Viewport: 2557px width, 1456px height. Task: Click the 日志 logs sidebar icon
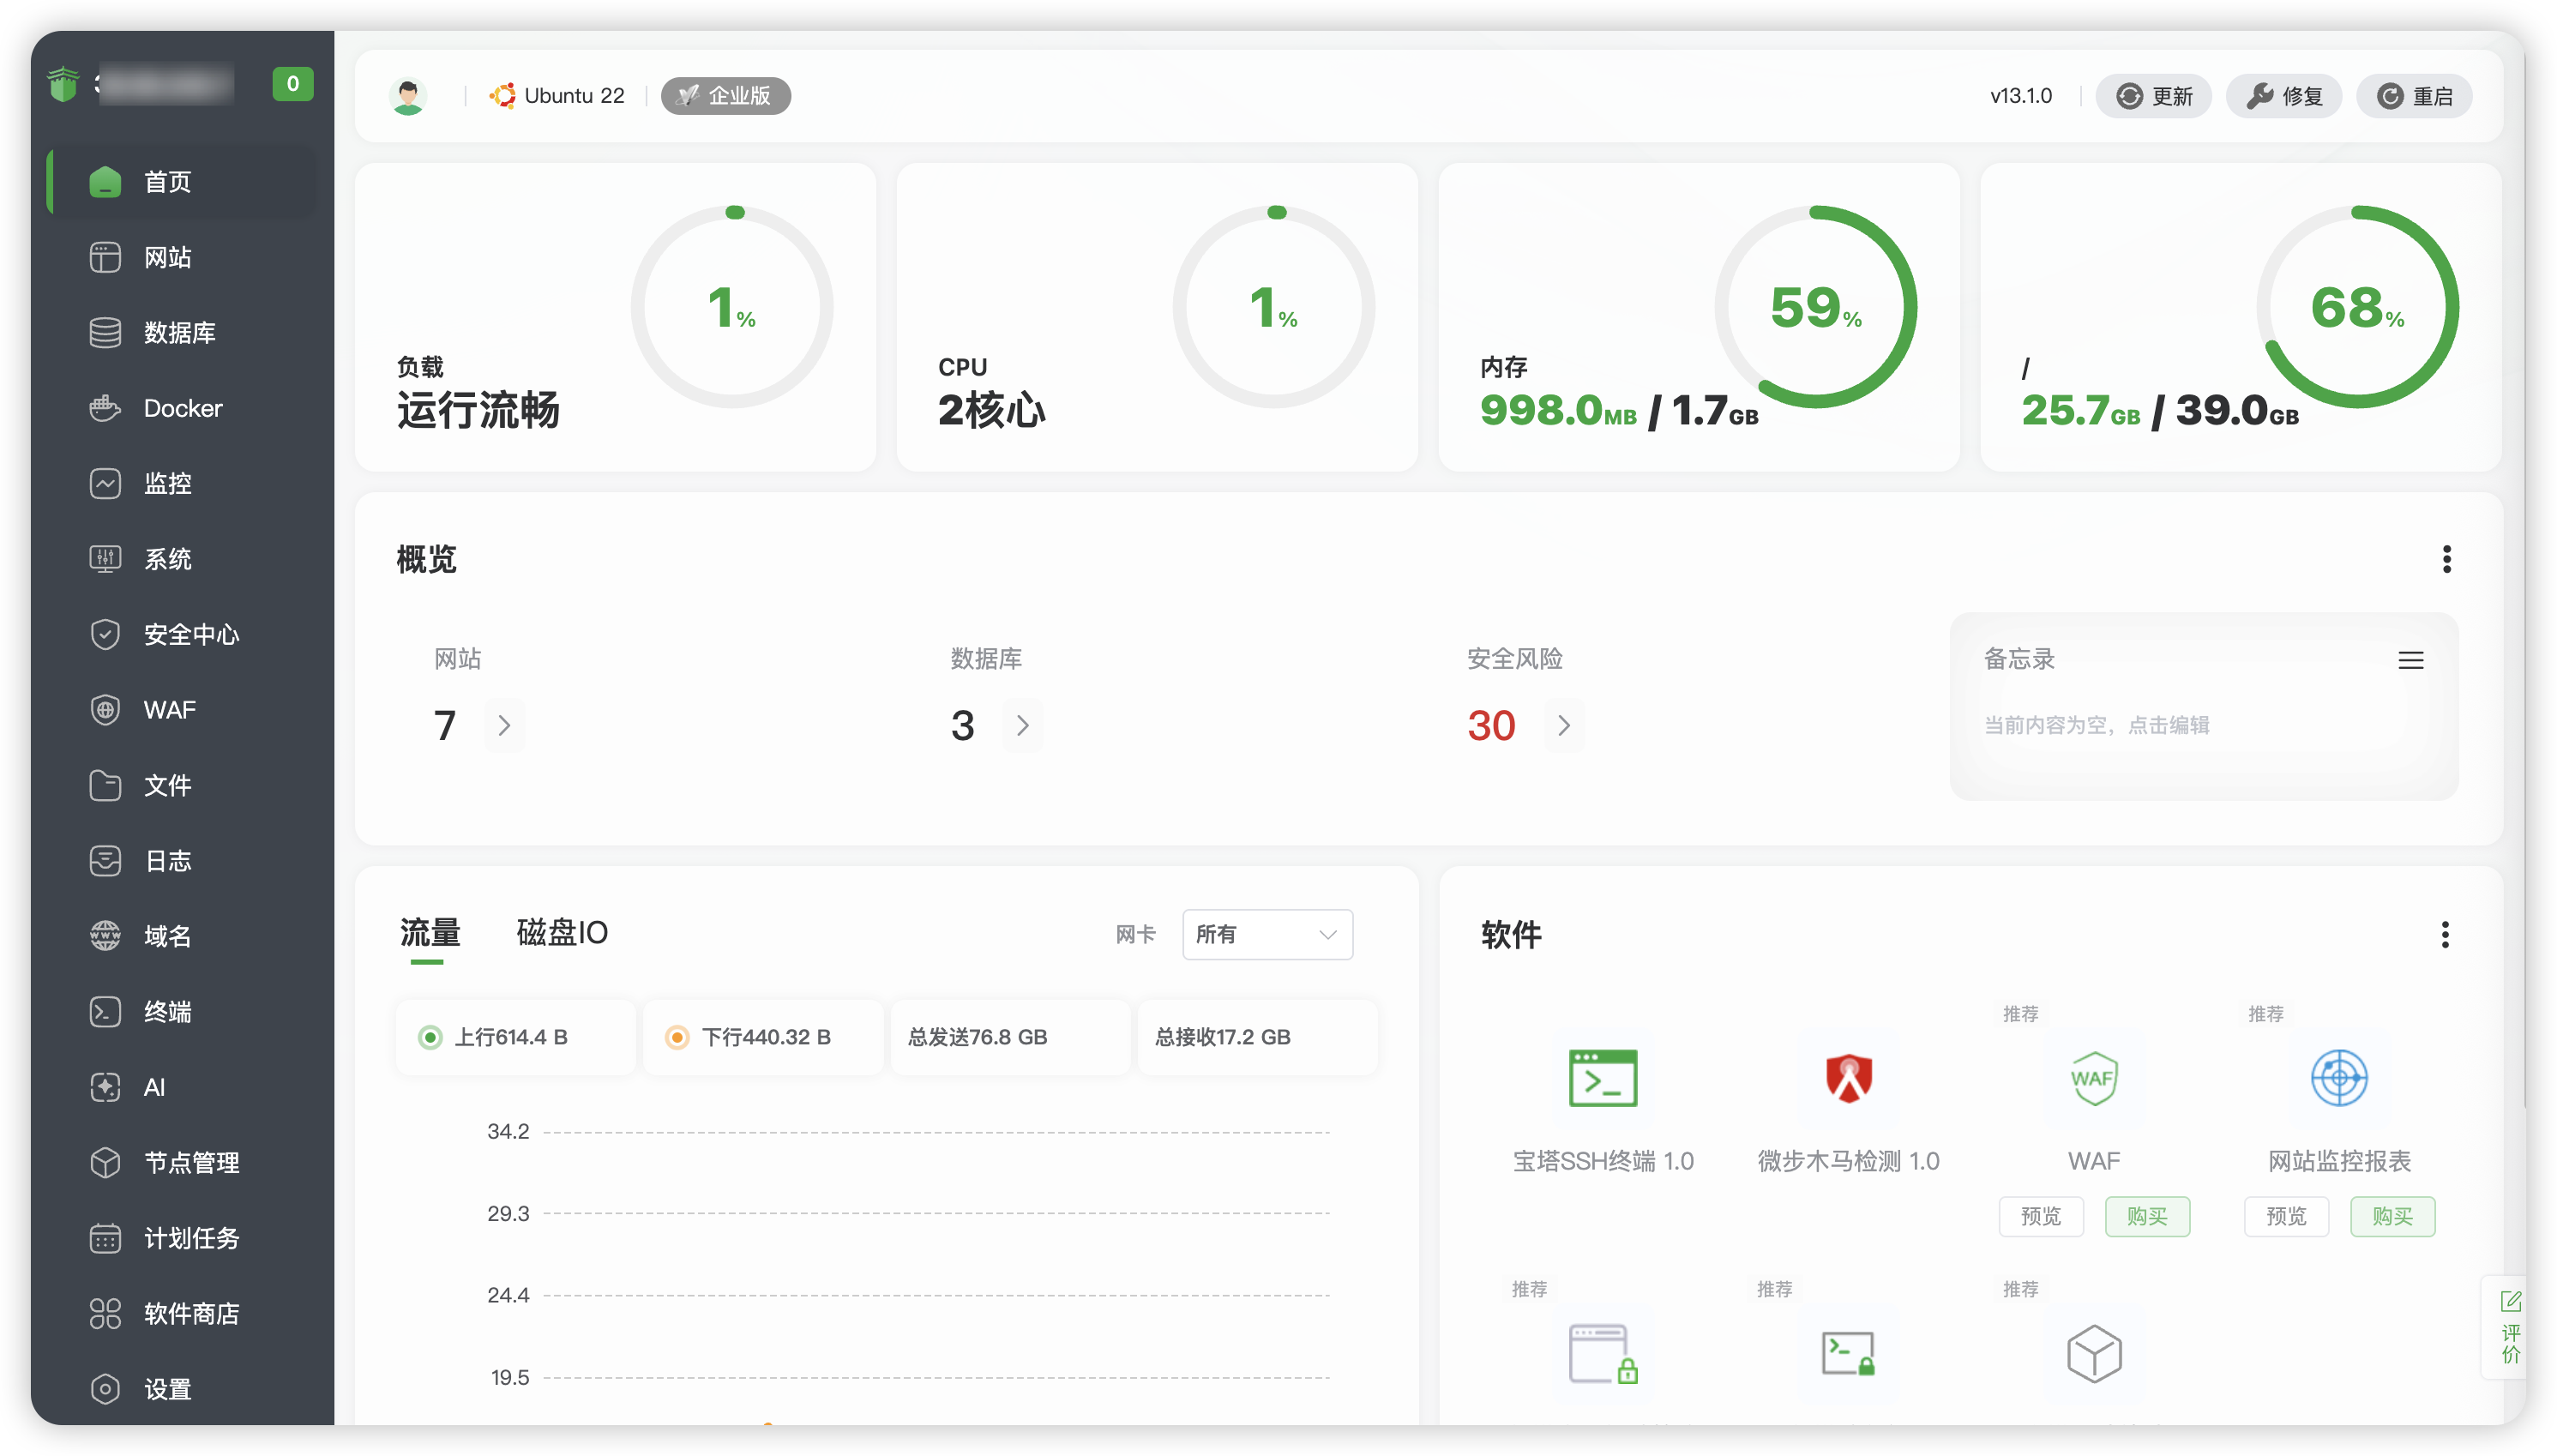point(105,860)
